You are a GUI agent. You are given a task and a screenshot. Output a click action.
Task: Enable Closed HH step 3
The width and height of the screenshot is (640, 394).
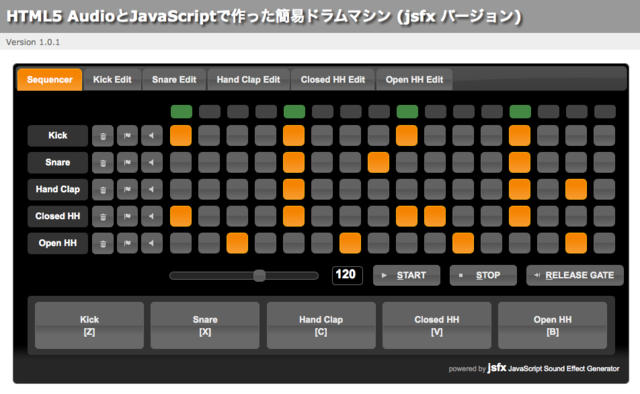tap(237, 216)
